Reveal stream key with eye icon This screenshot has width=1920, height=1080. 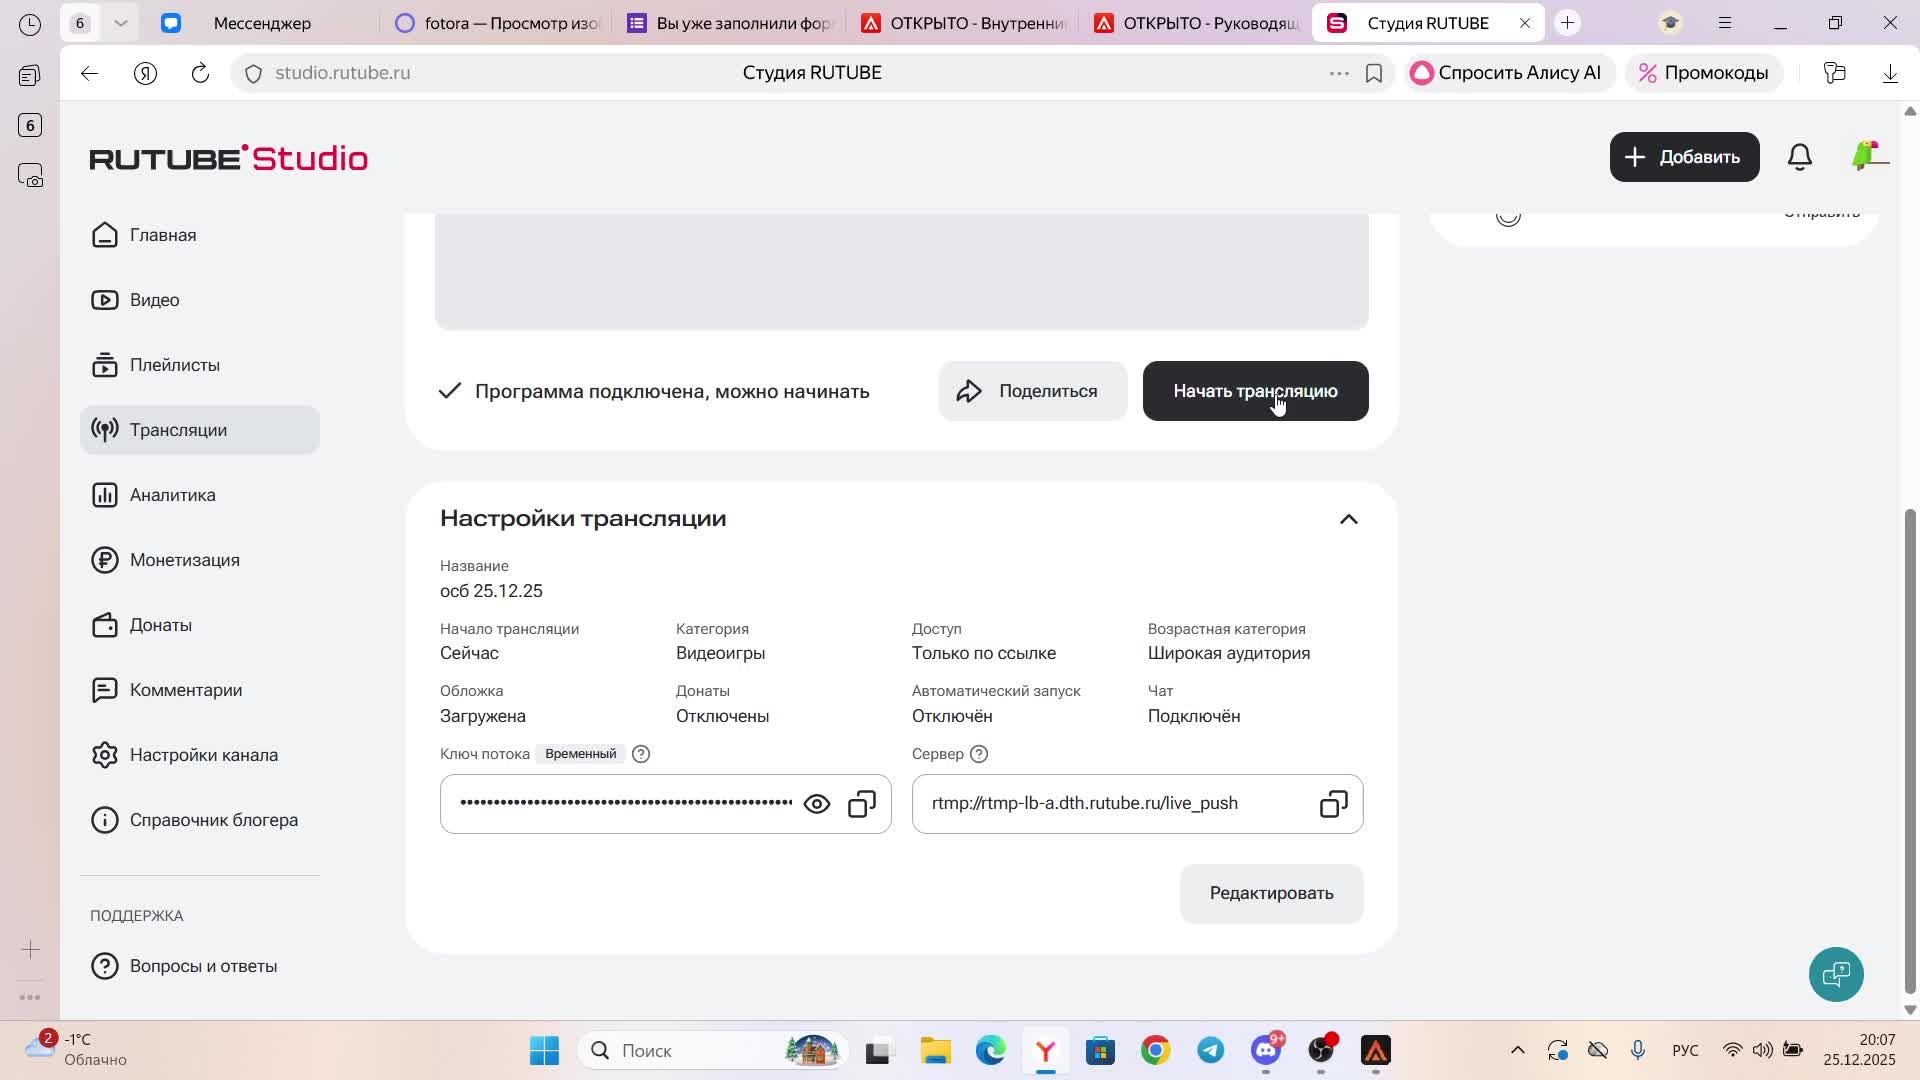click(816, 804)
